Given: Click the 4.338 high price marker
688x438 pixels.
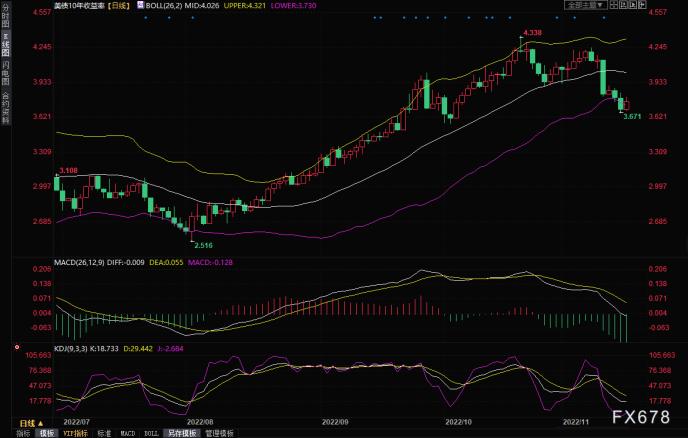Looking at the screenshot, I should [533, 32].
